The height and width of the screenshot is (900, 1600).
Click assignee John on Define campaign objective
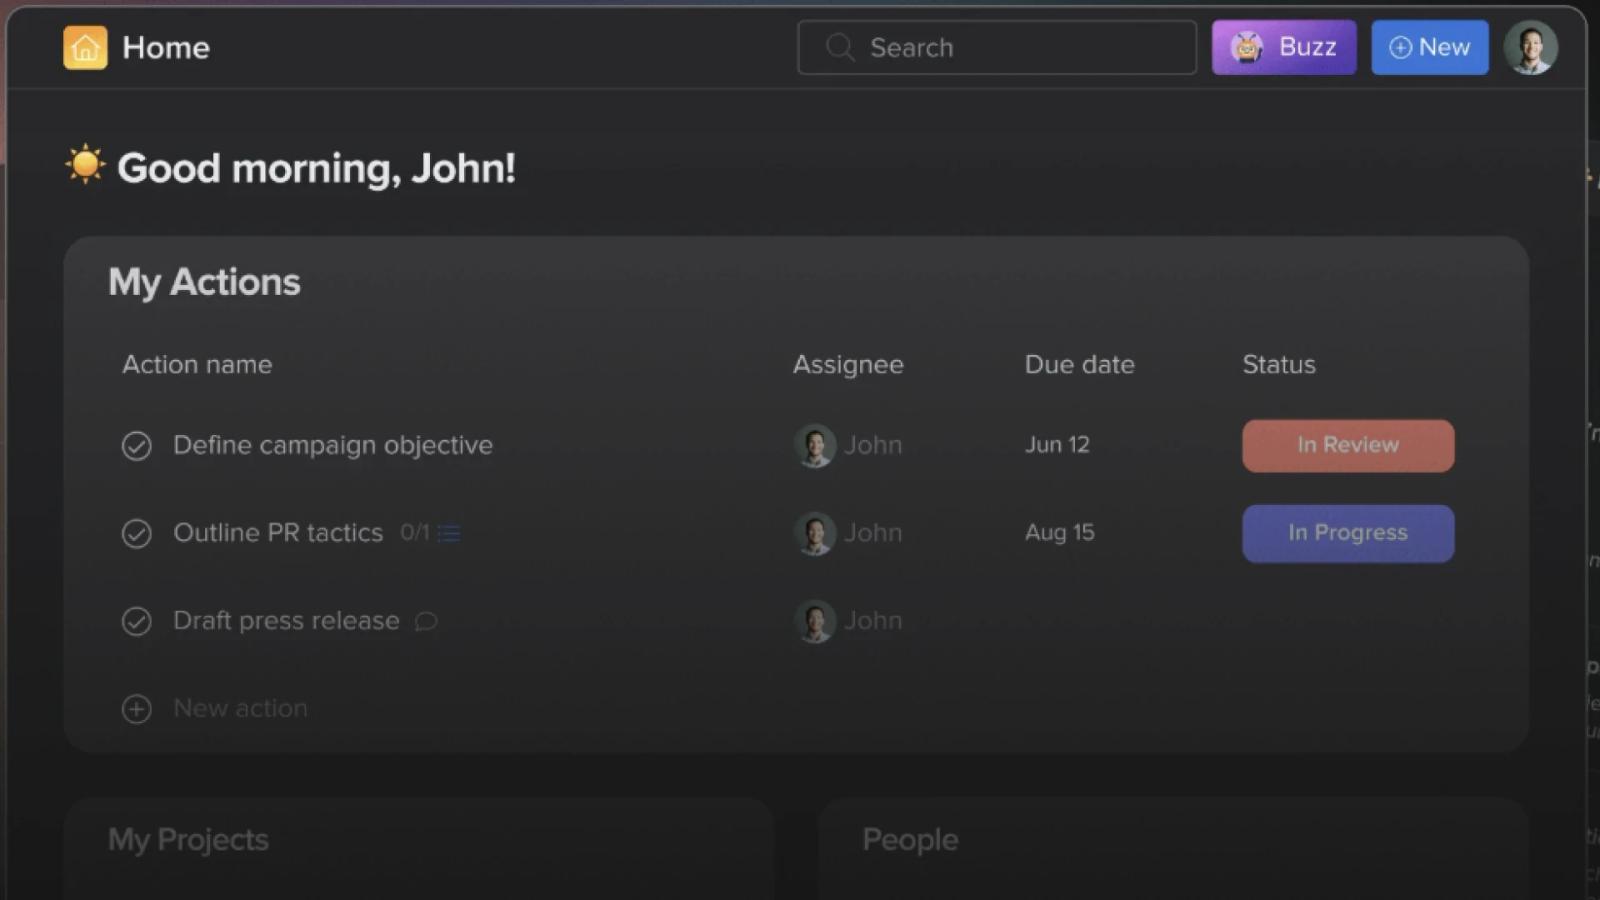coord(848,445)
